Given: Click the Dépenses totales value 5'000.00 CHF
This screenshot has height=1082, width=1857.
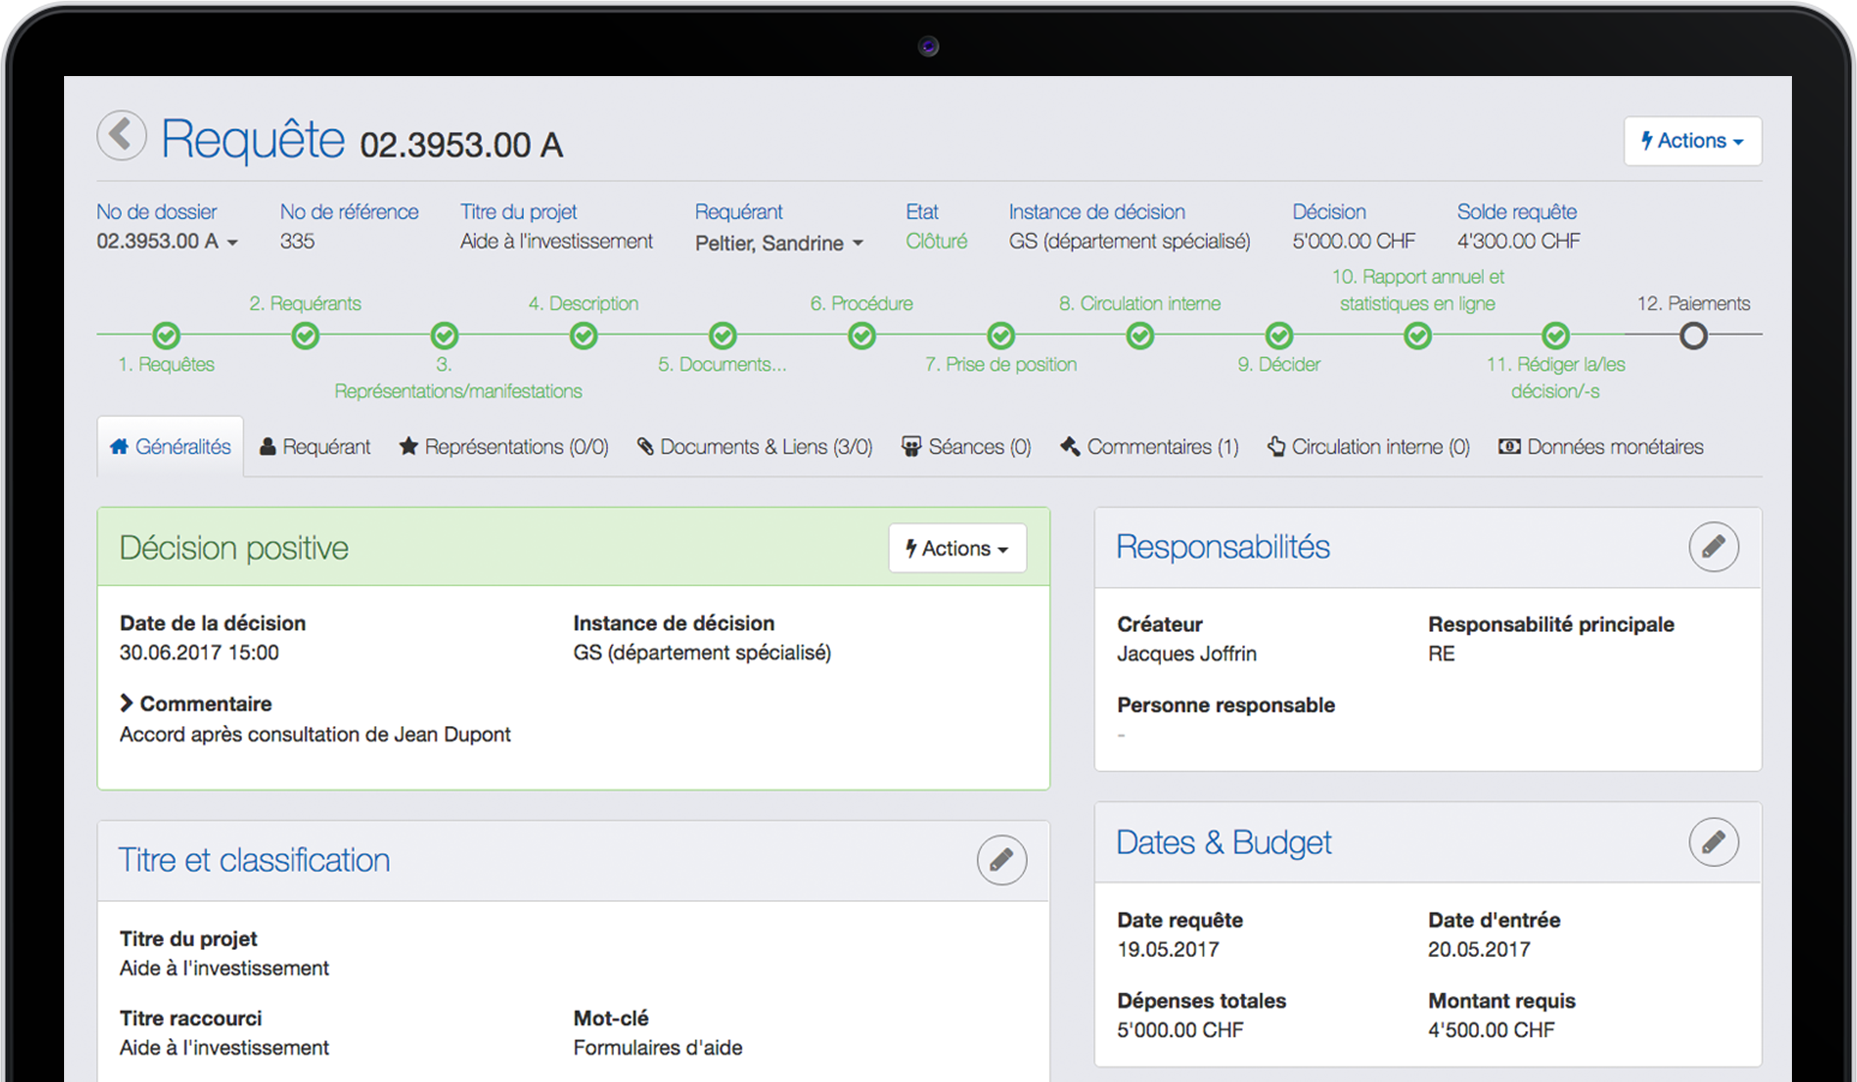Looking at the screenshot, I should pyautogui.click(x=1180, y=1030).
